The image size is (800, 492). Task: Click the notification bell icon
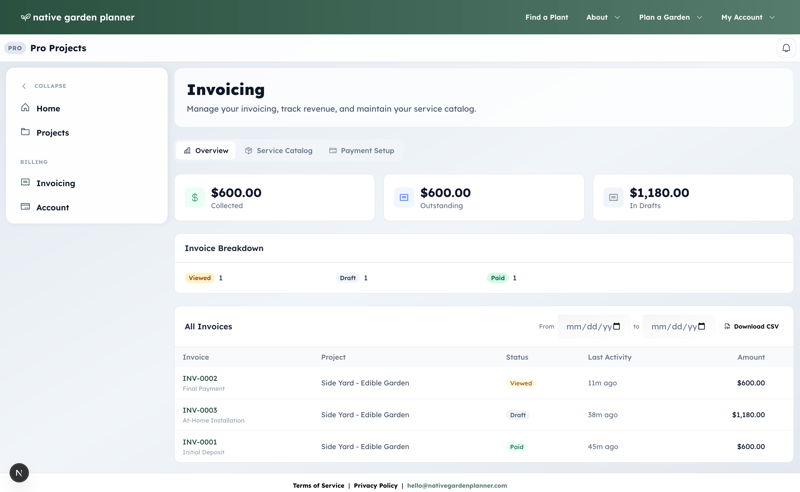click(x=786, y=48)
